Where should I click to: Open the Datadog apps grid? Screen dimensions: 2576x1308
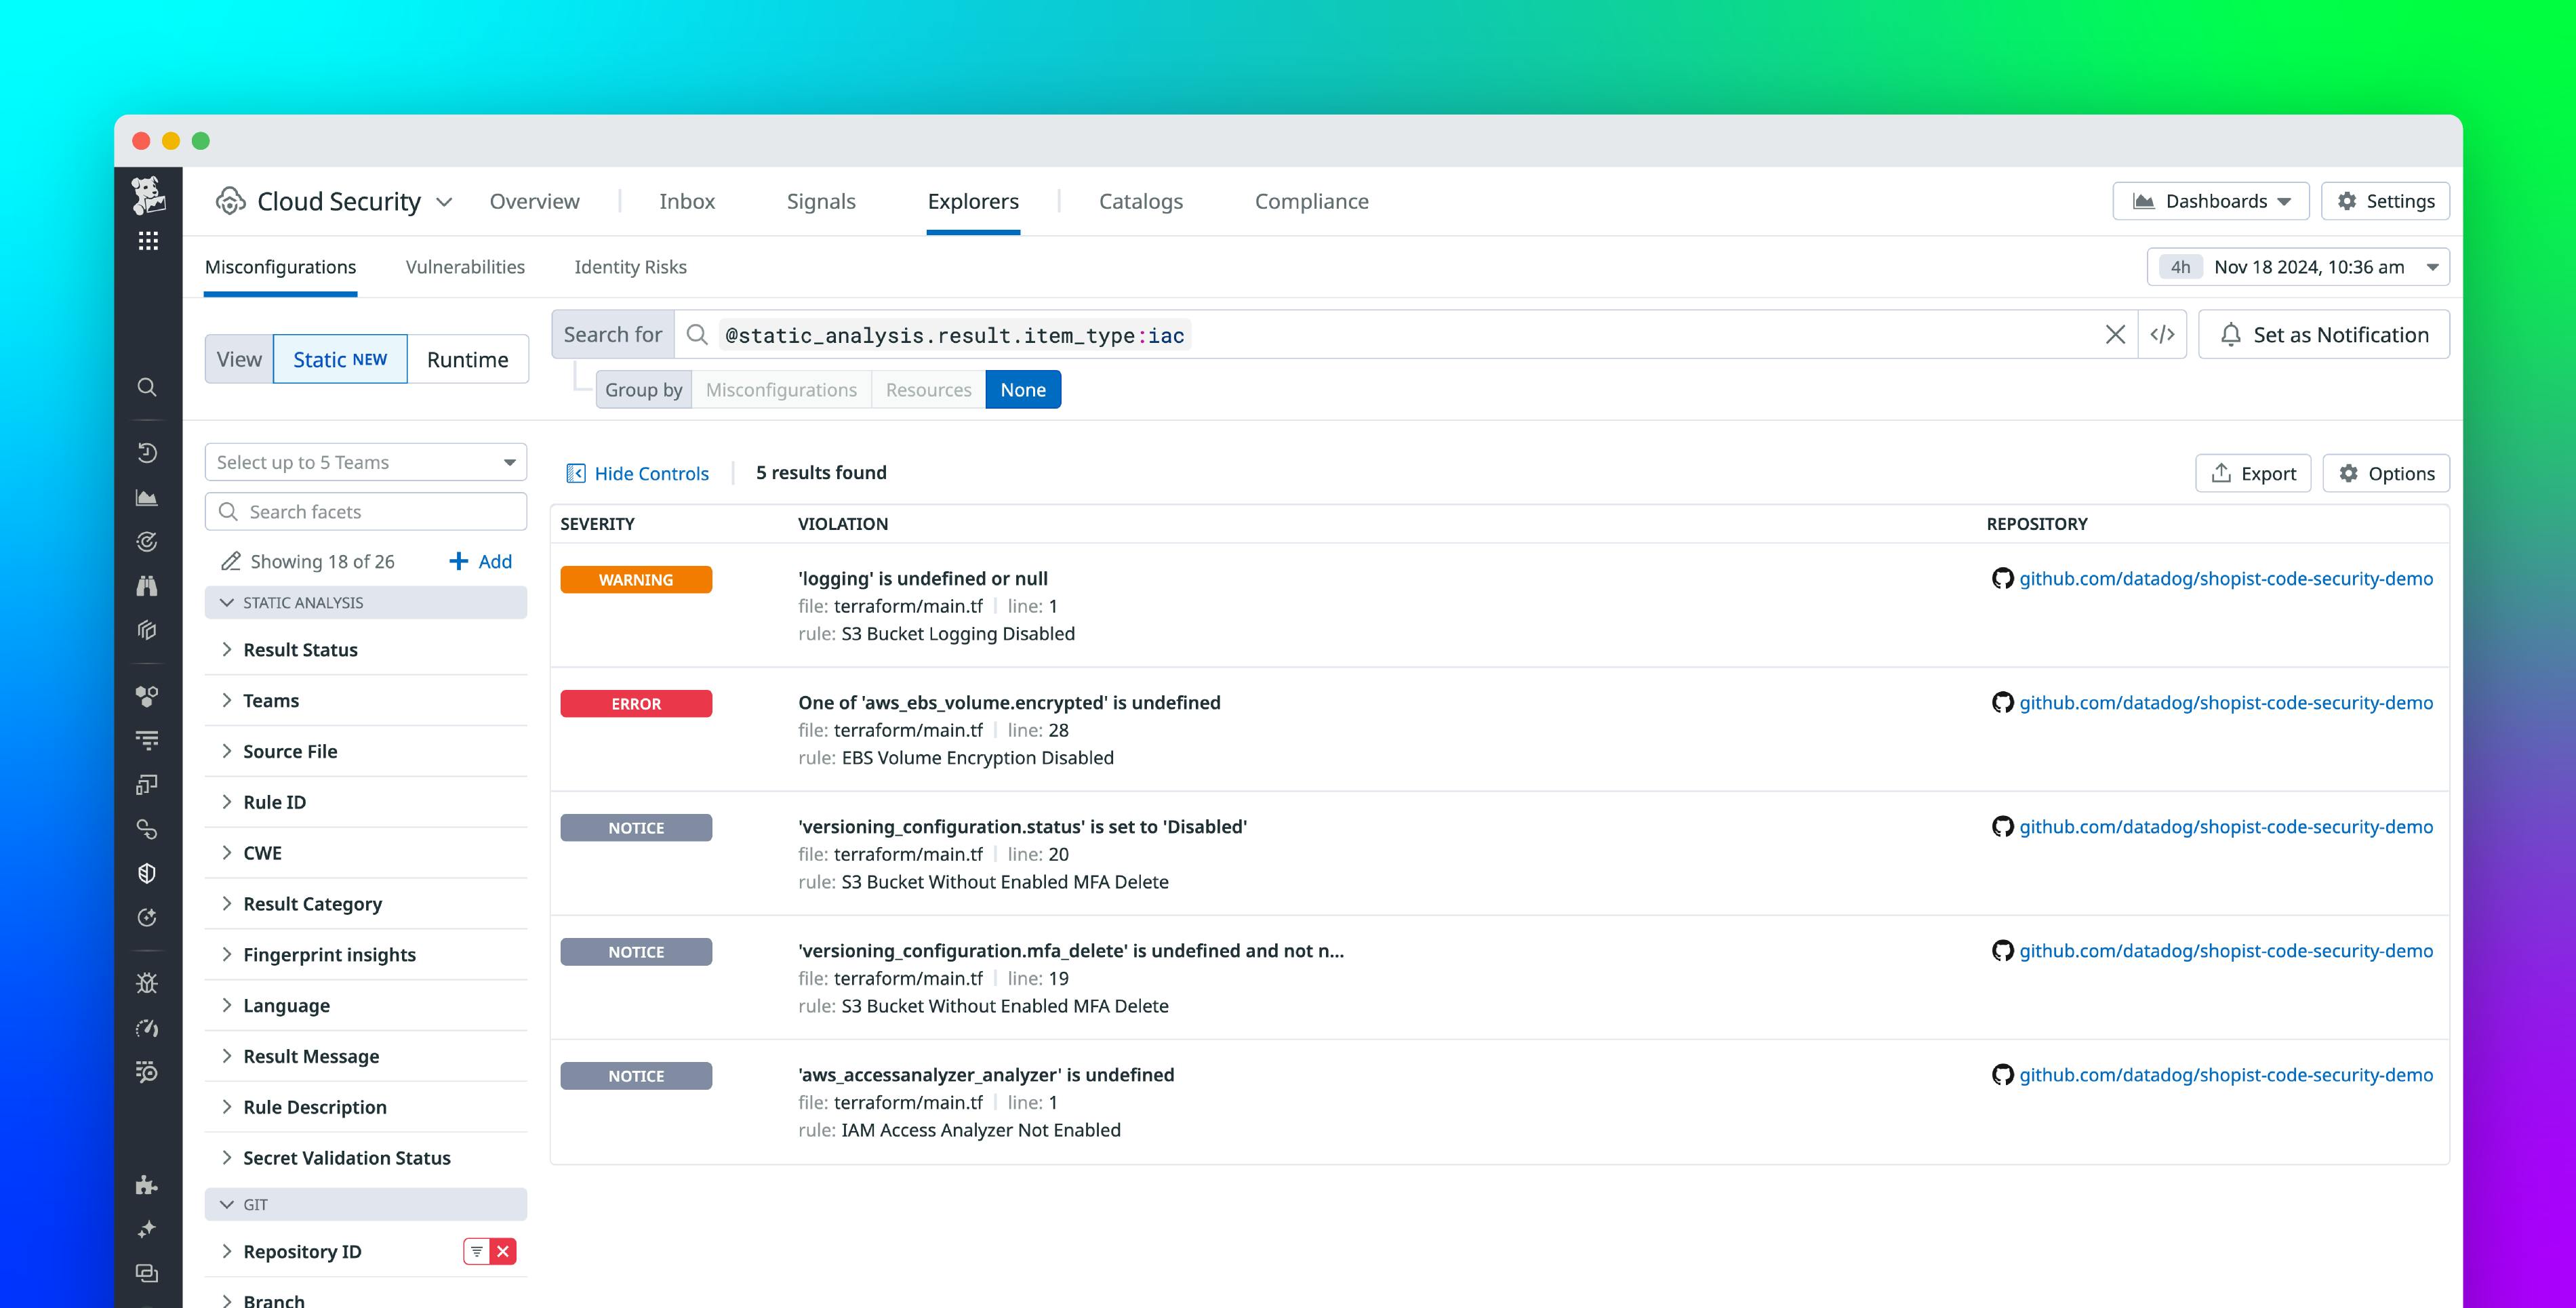click(x=147, y=240)
